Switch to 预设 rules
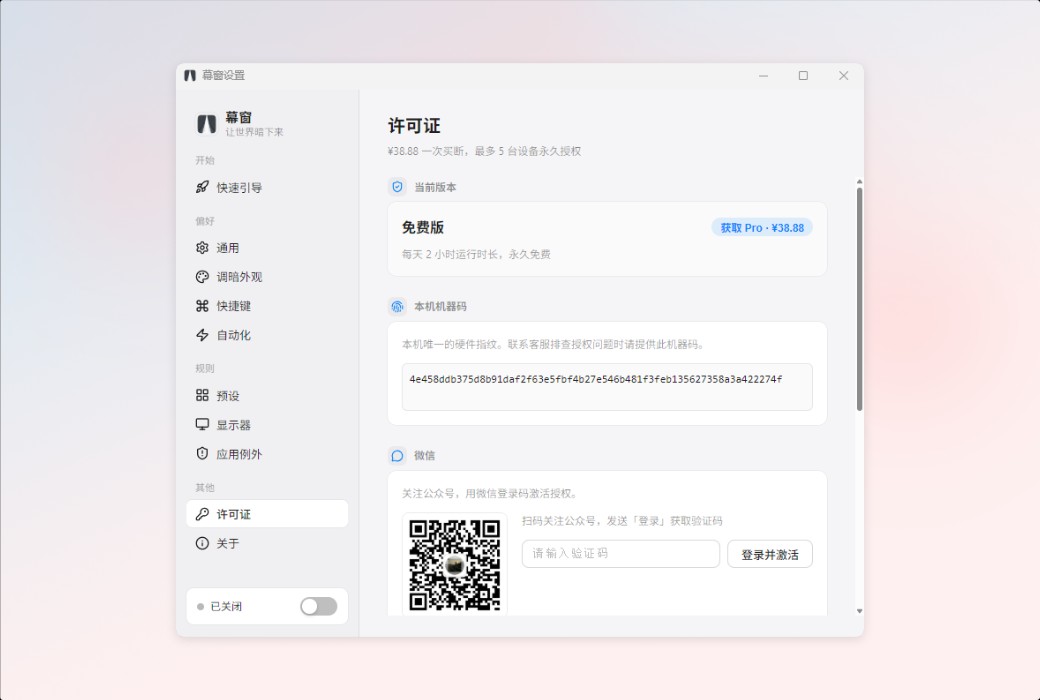Screen dimensions: 1040x700 pos(267,396)
